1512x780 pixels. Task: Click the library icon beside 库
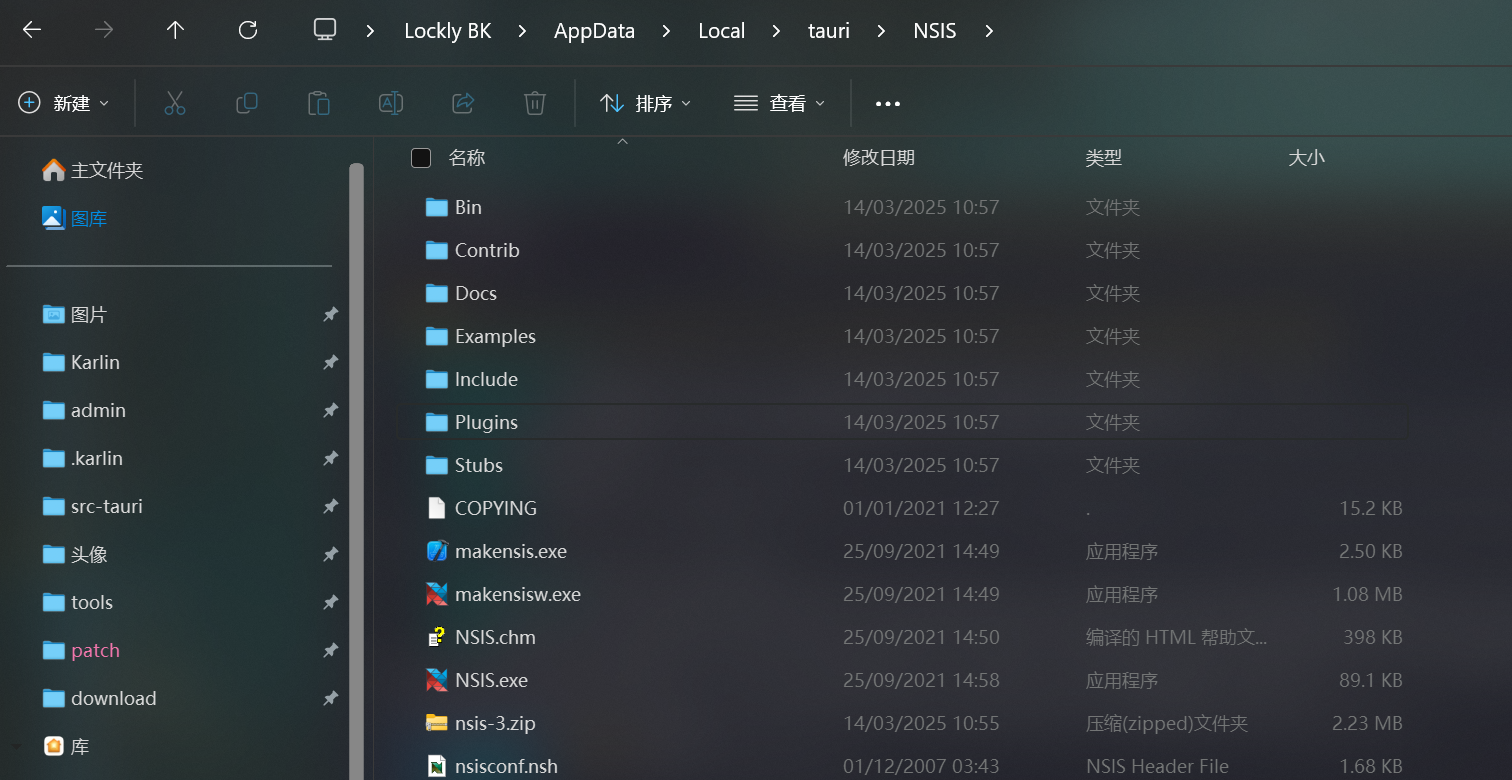54,746
